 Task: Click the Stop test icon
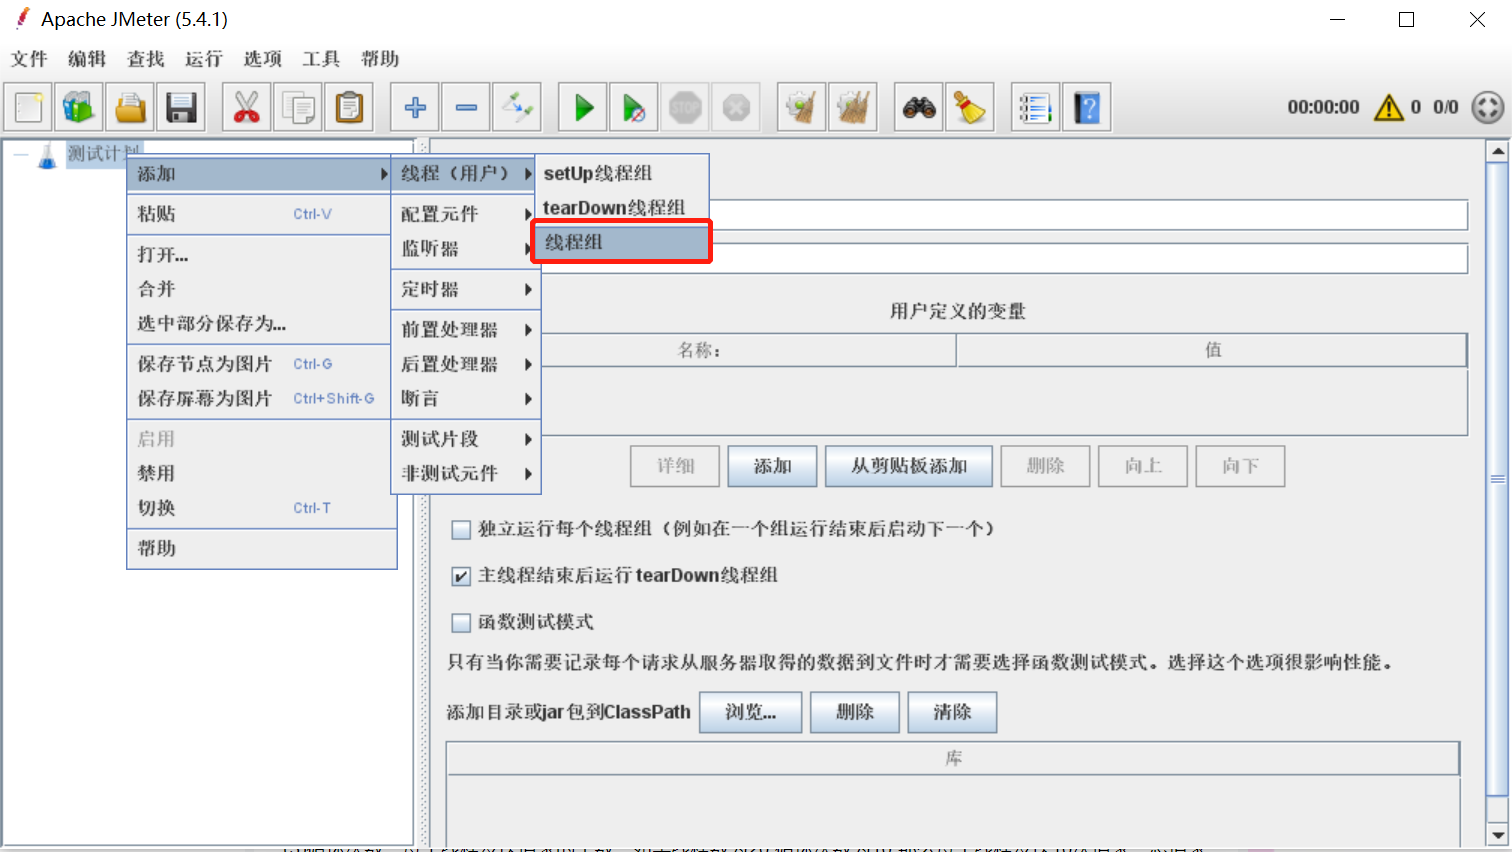(x=685, y=107)
